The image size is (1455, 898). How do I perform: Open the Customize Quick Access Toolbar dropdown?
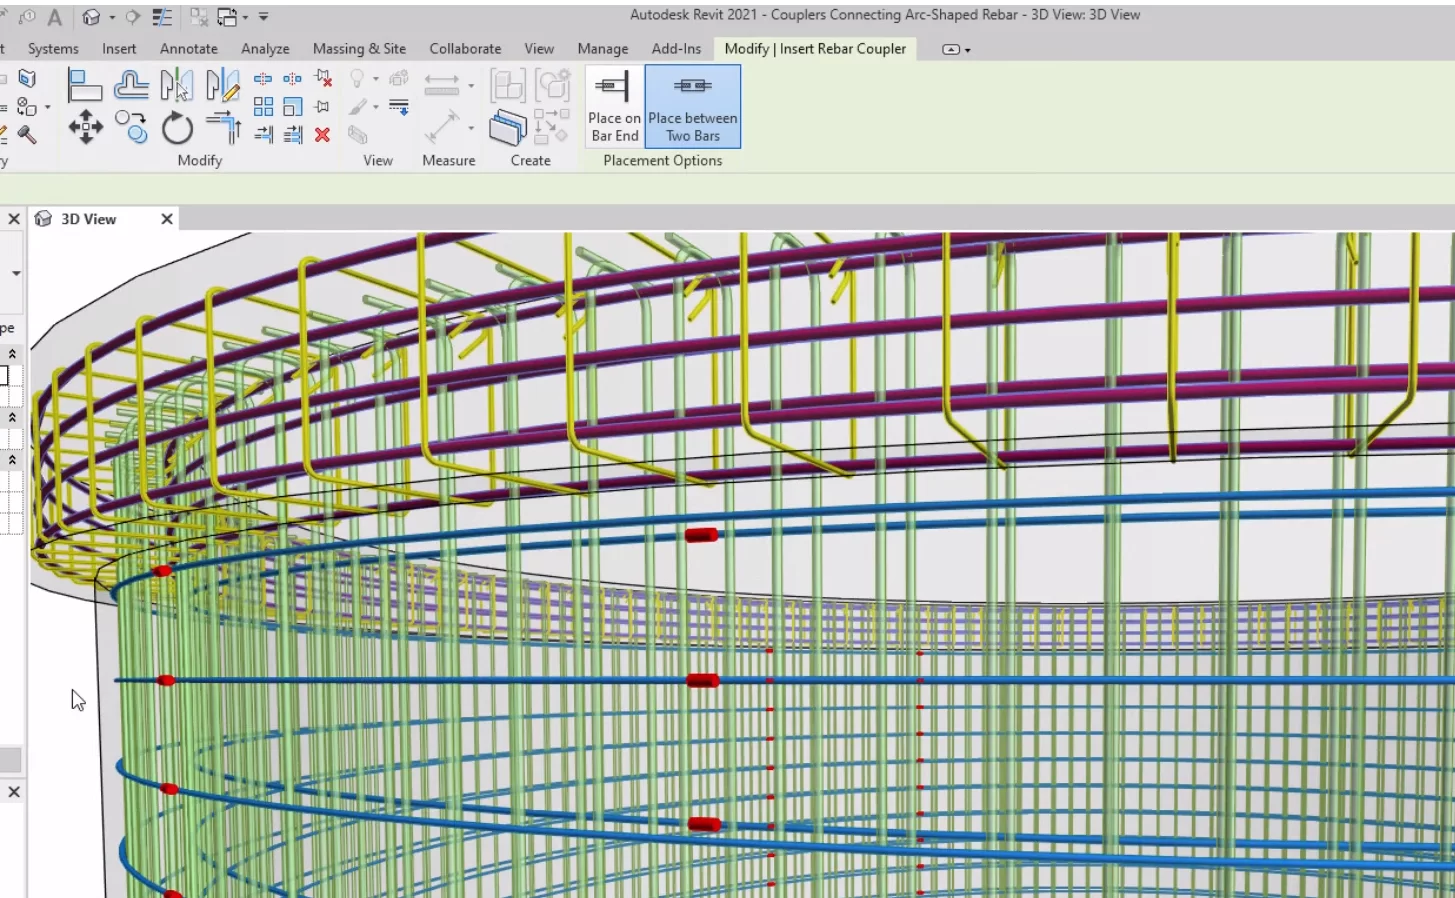point(264,17)
